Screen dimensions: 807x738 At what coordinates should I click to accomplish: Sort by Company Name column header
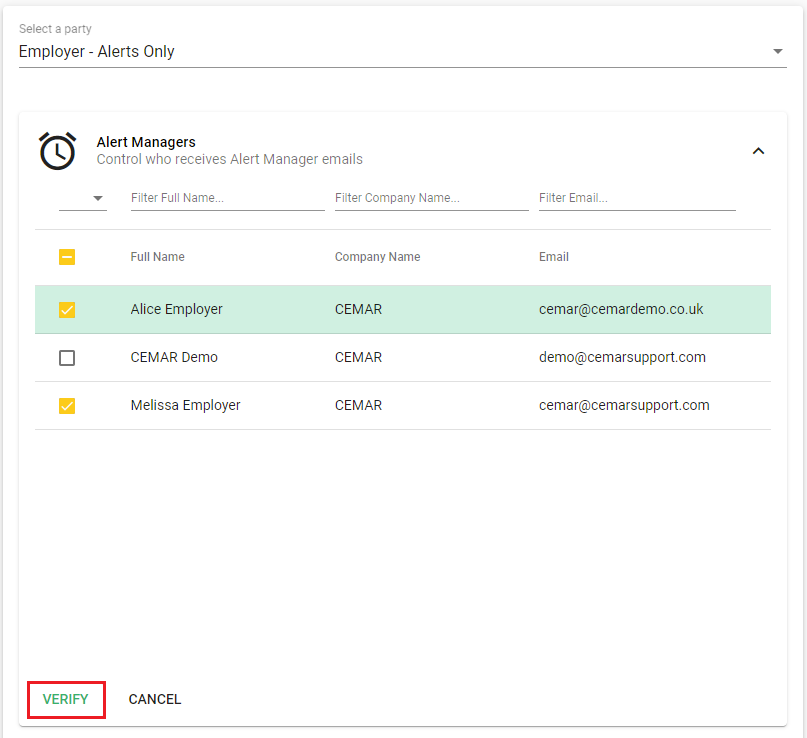tap(377, 257)
